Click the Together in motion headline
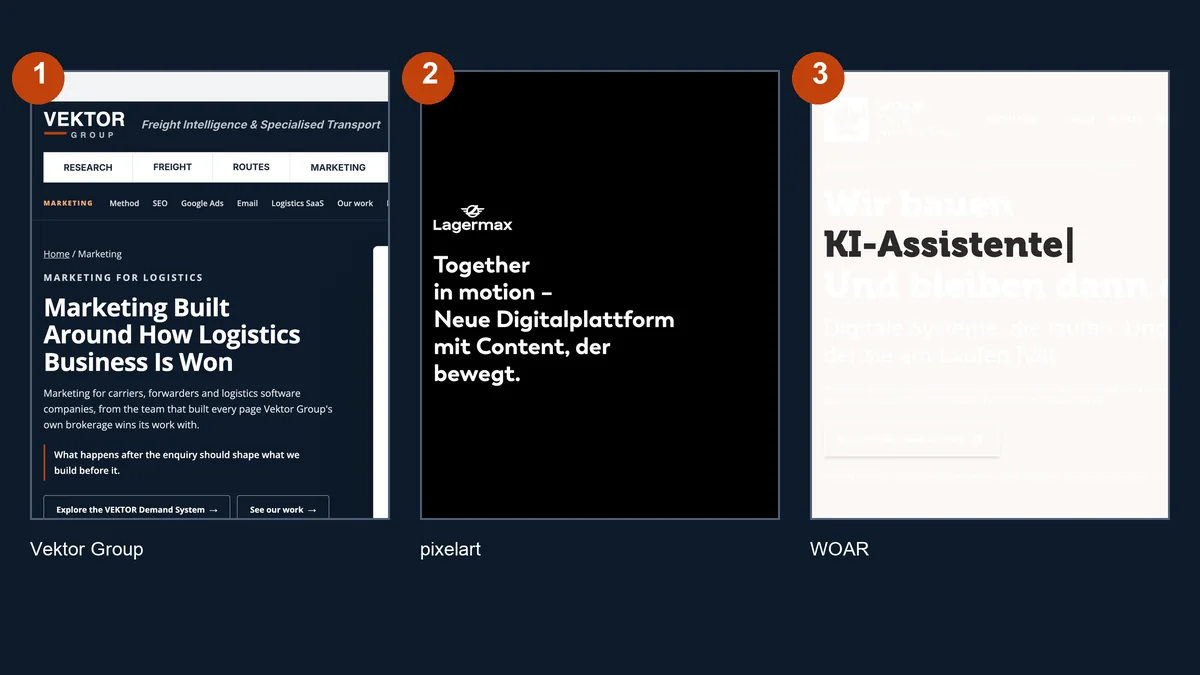1200x675 pixels. 553,320
